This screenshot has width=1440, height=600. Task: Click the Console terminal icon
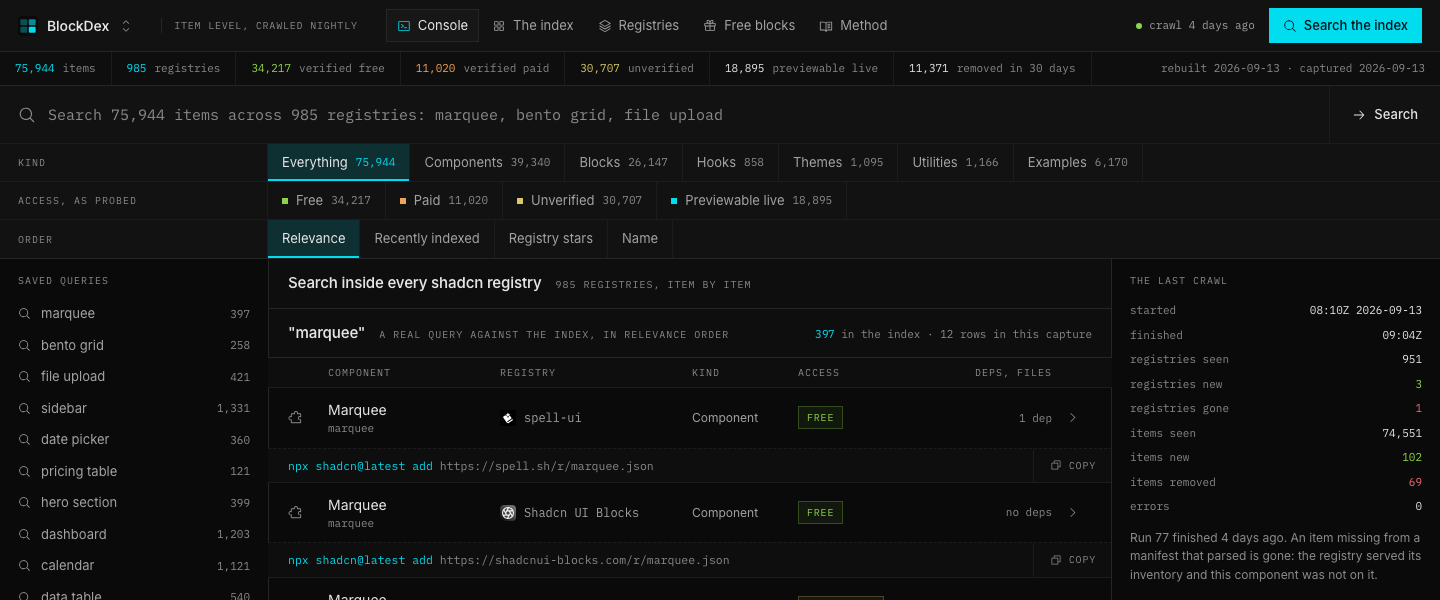[x=404, y=26]
